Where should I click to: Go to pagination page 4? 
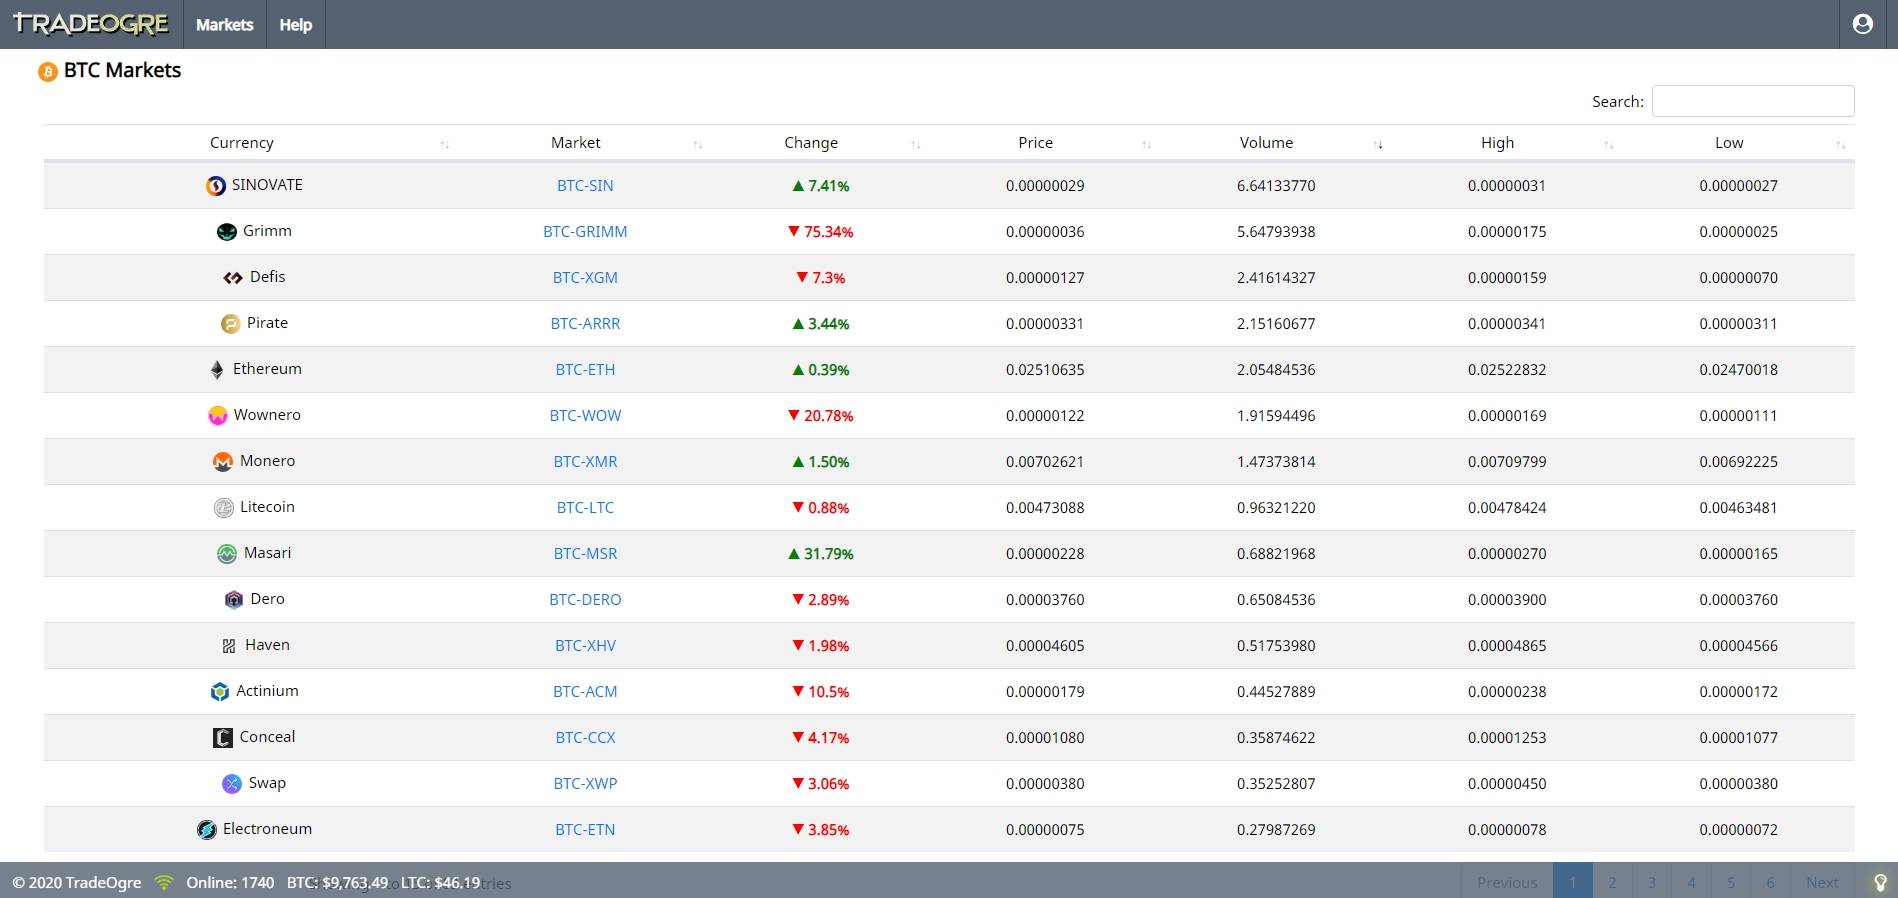[1691, 882]
